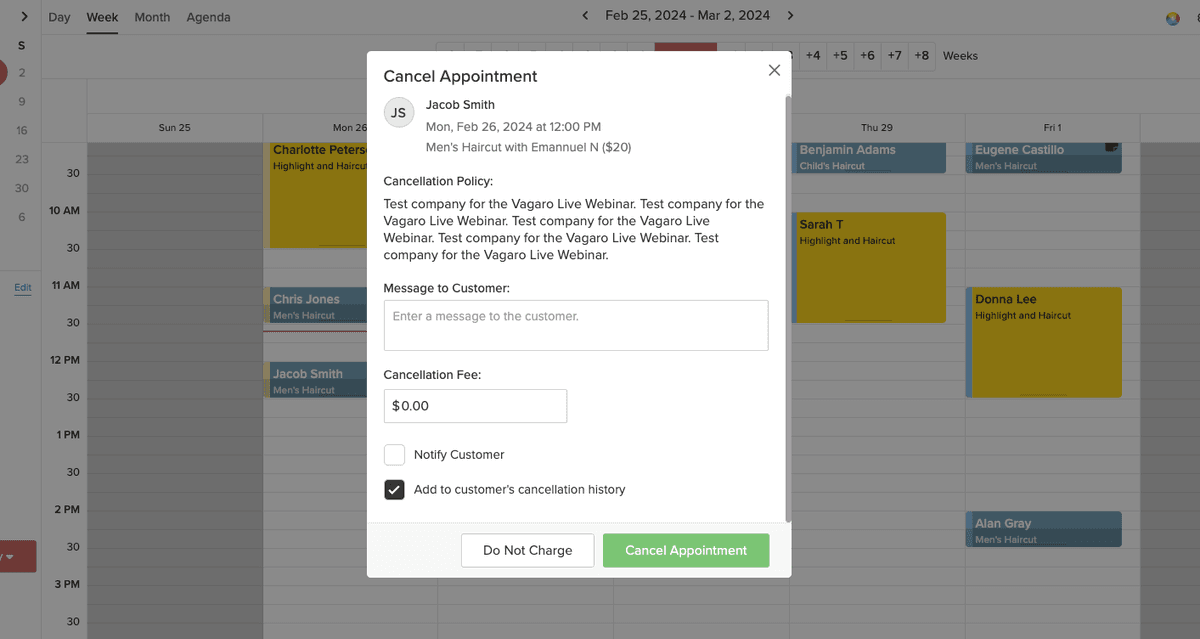Image resolution: width=1200 pixels, height=639 pixels.
Task: Switch to Month view tab
Action: tap(152, 17)
